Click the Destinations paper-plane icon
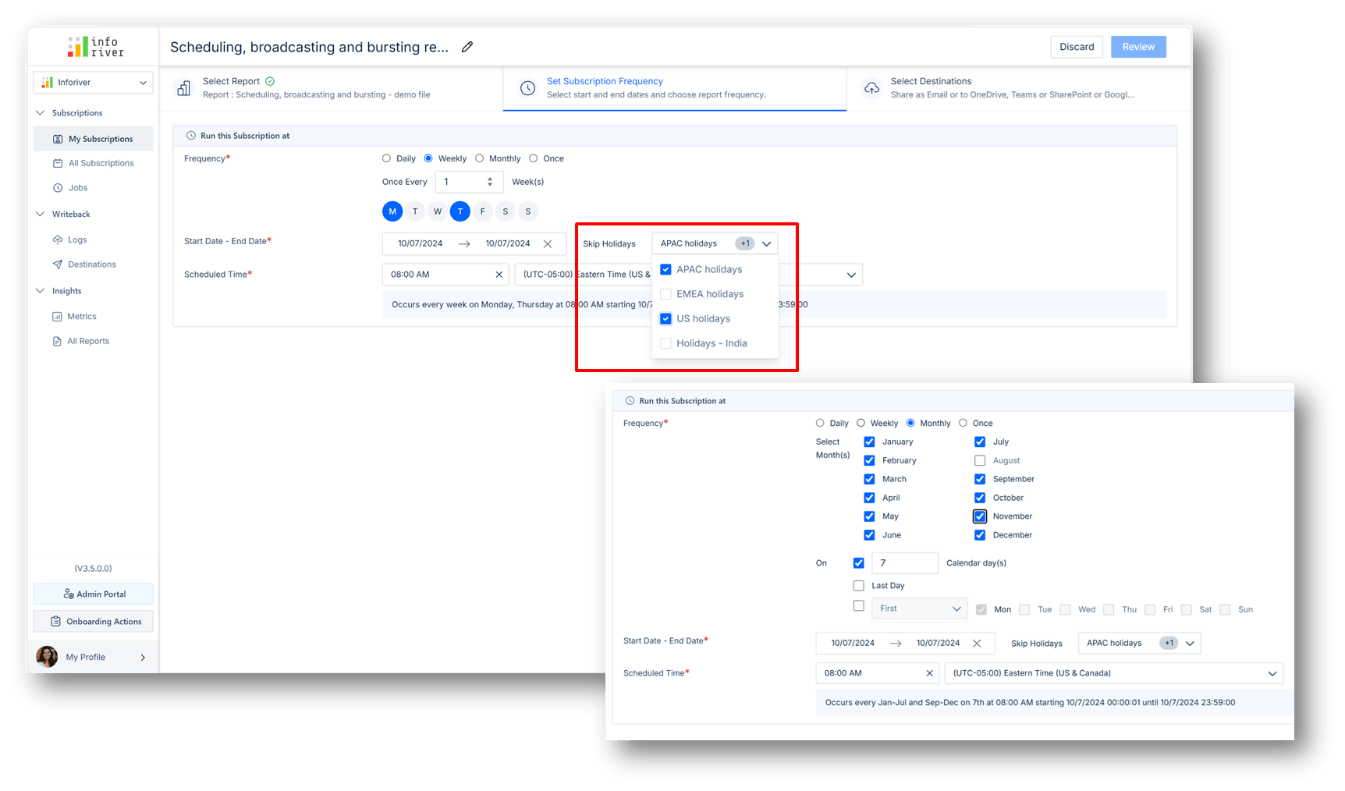 tap(57, 265)
